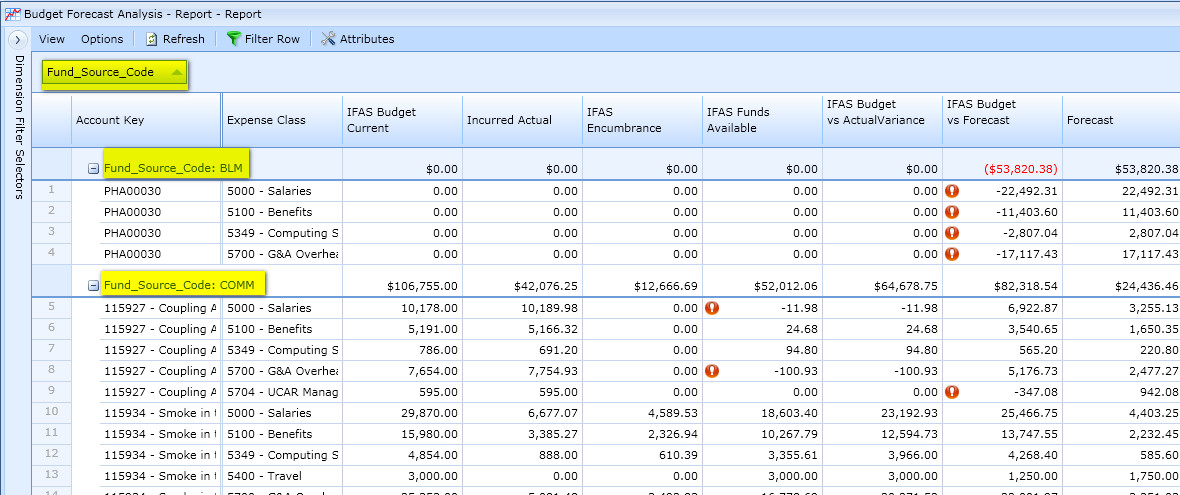
Task: Click COMM variance total $64,678.75
Action: pyautogui.click(x=906, y=286)
